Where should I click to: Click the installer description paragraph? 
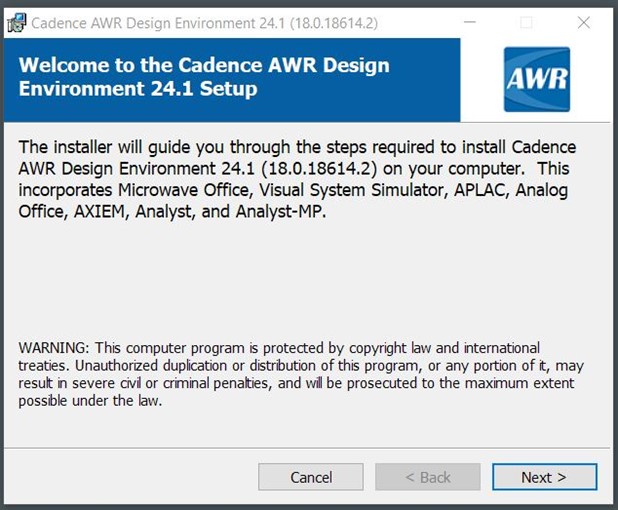coord(297,179)
